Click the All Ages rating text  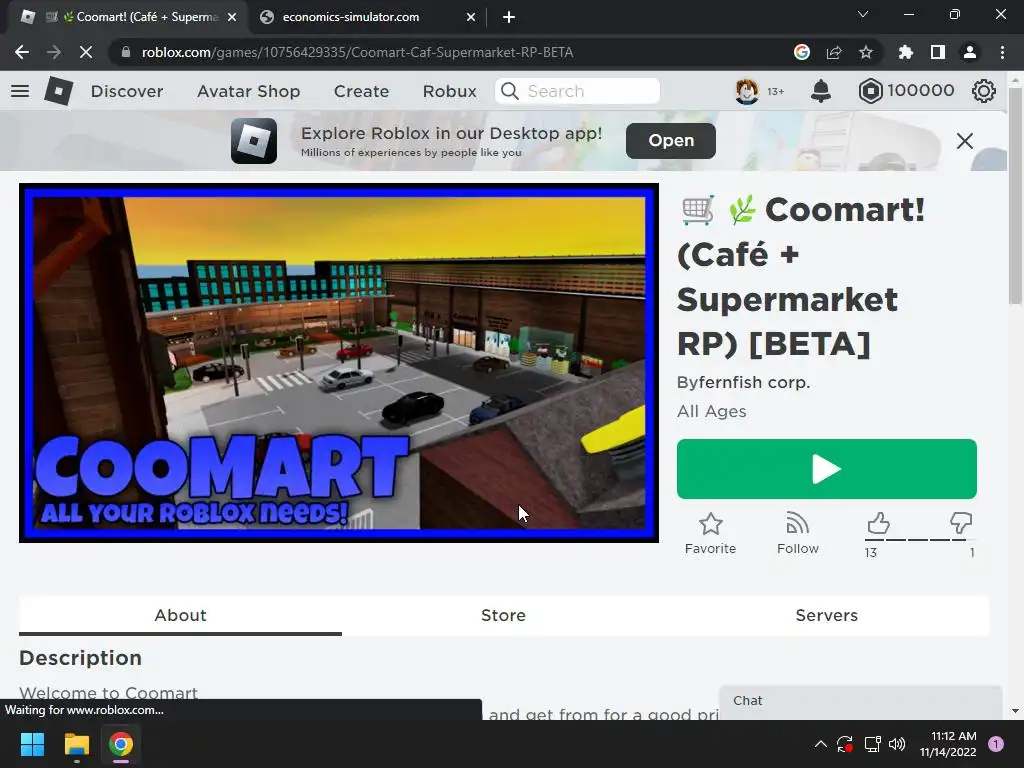tap(711, 411)
